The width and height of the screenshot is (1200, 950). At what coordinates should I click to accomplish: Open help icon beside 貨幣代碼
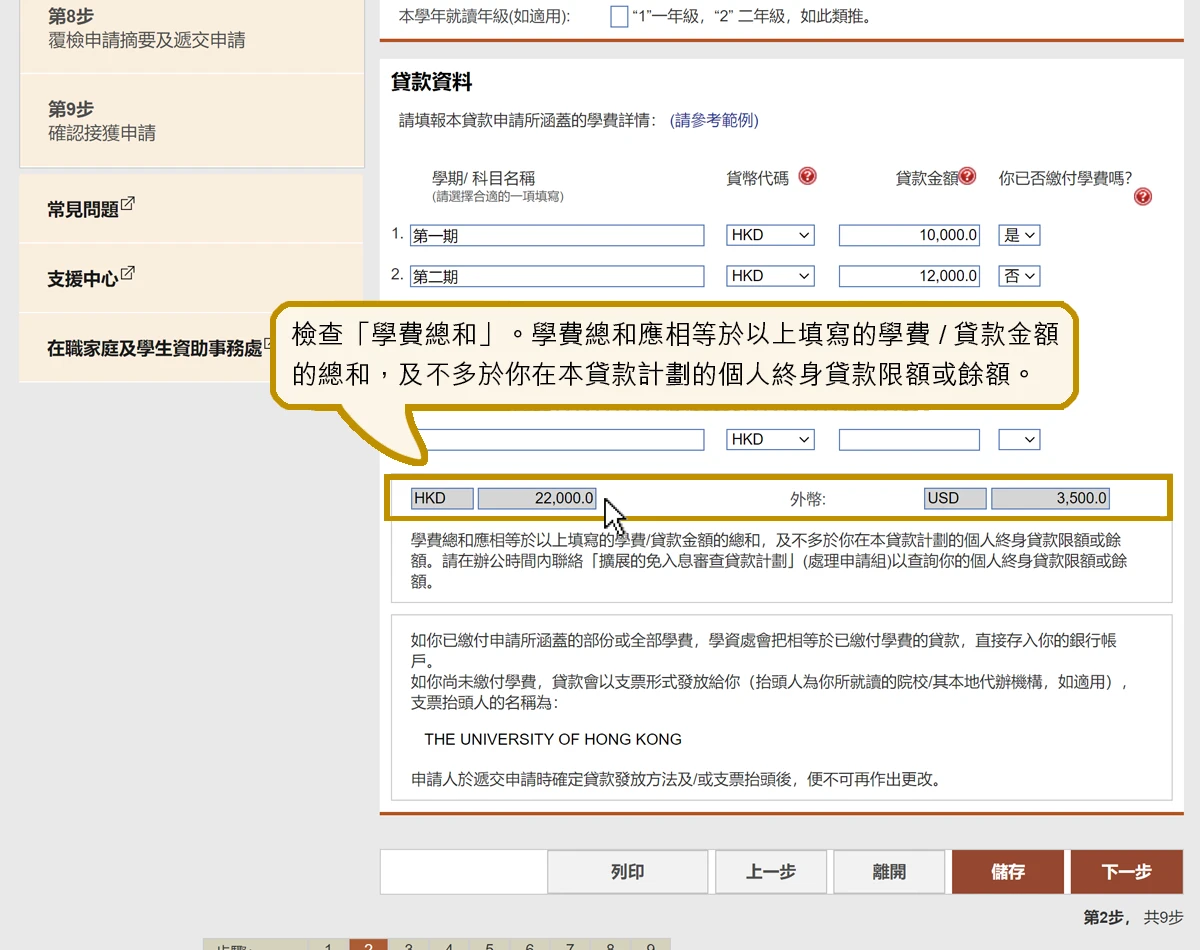[x=808, y=176]
